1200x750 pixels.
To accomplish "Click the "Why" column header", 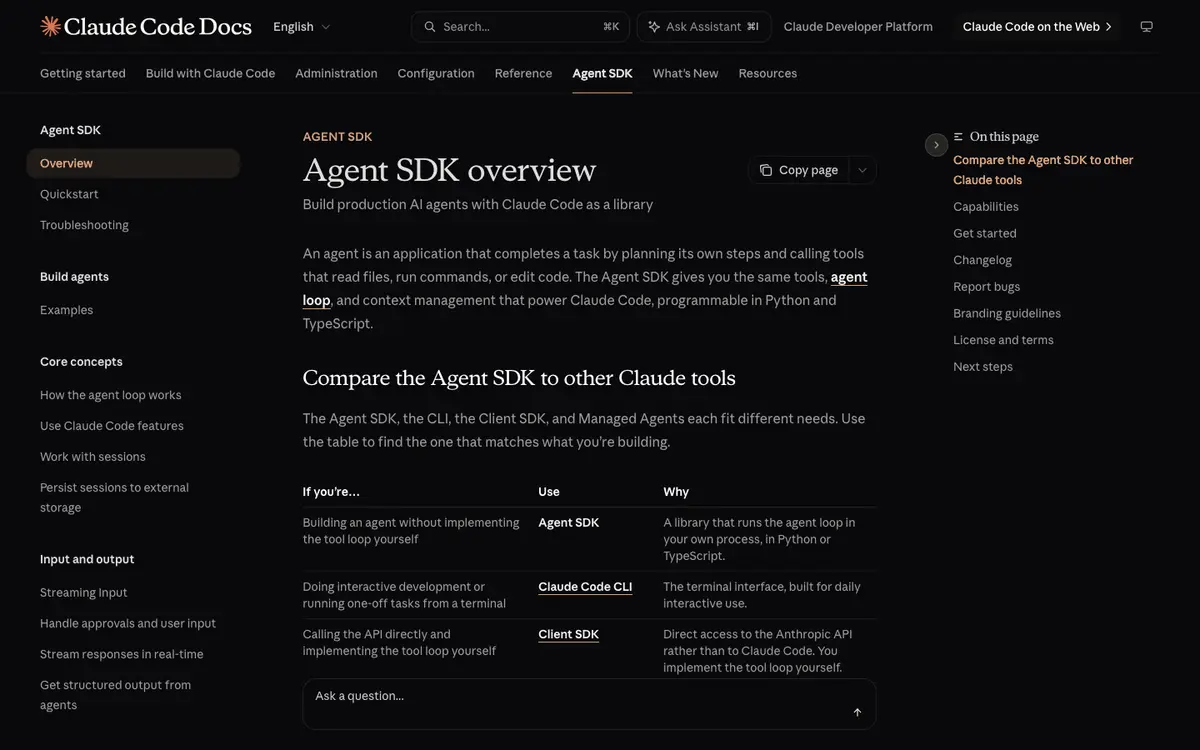I will click(x=676, y=492).
